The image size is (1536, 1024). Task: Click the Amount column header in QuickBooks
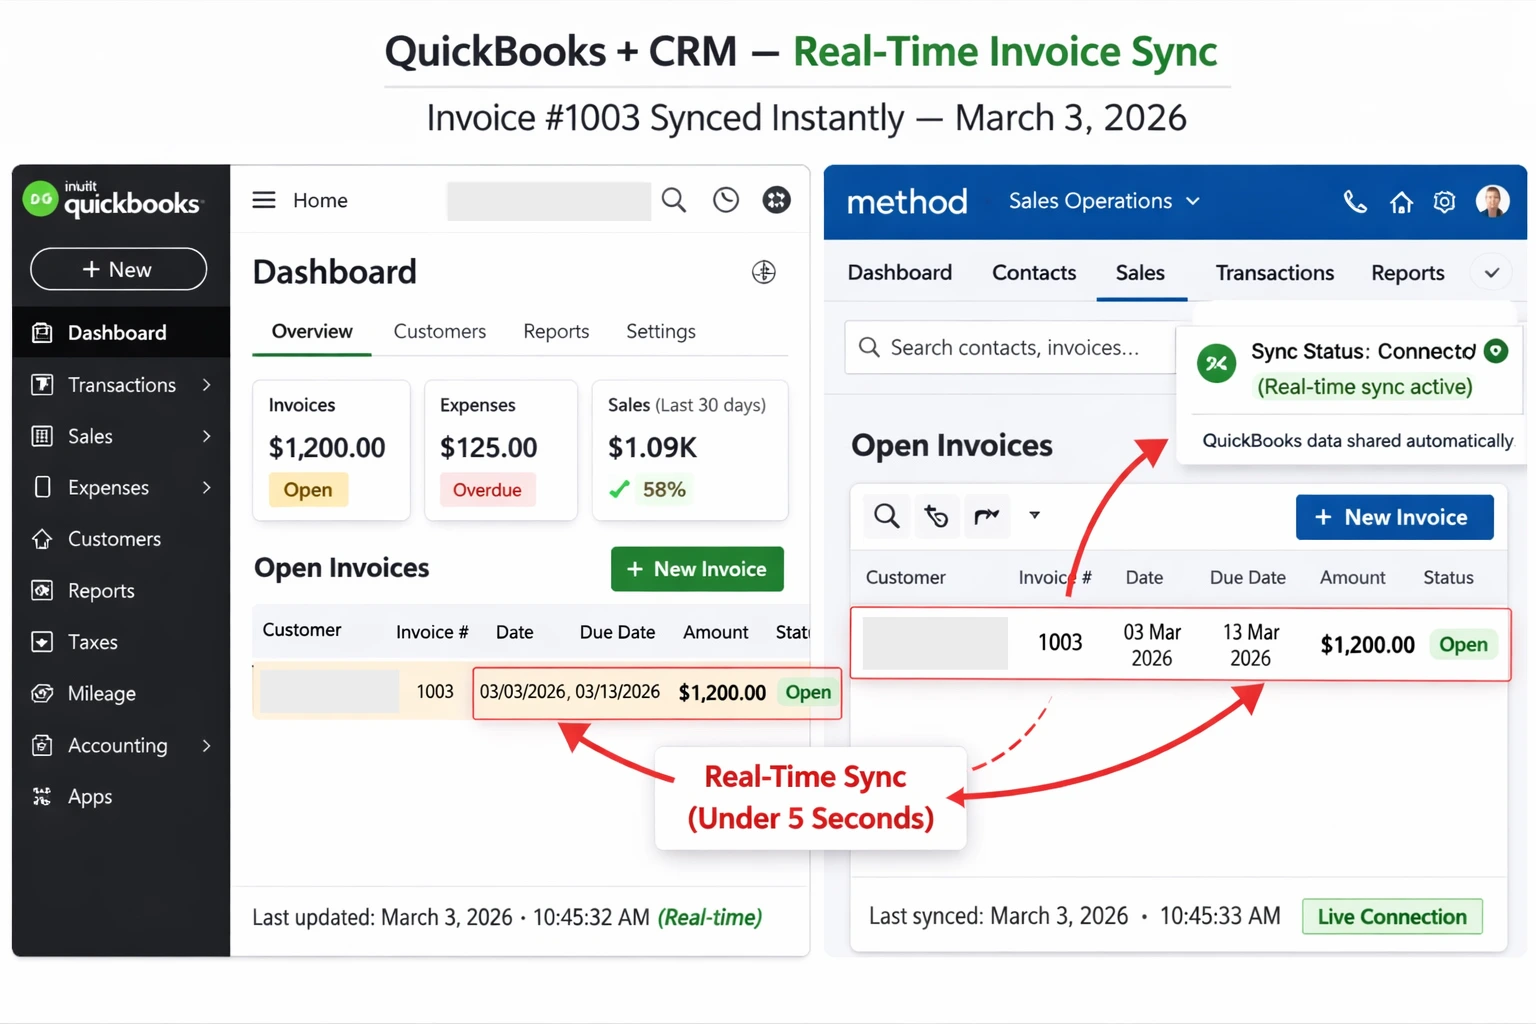[x=715, y=632]
